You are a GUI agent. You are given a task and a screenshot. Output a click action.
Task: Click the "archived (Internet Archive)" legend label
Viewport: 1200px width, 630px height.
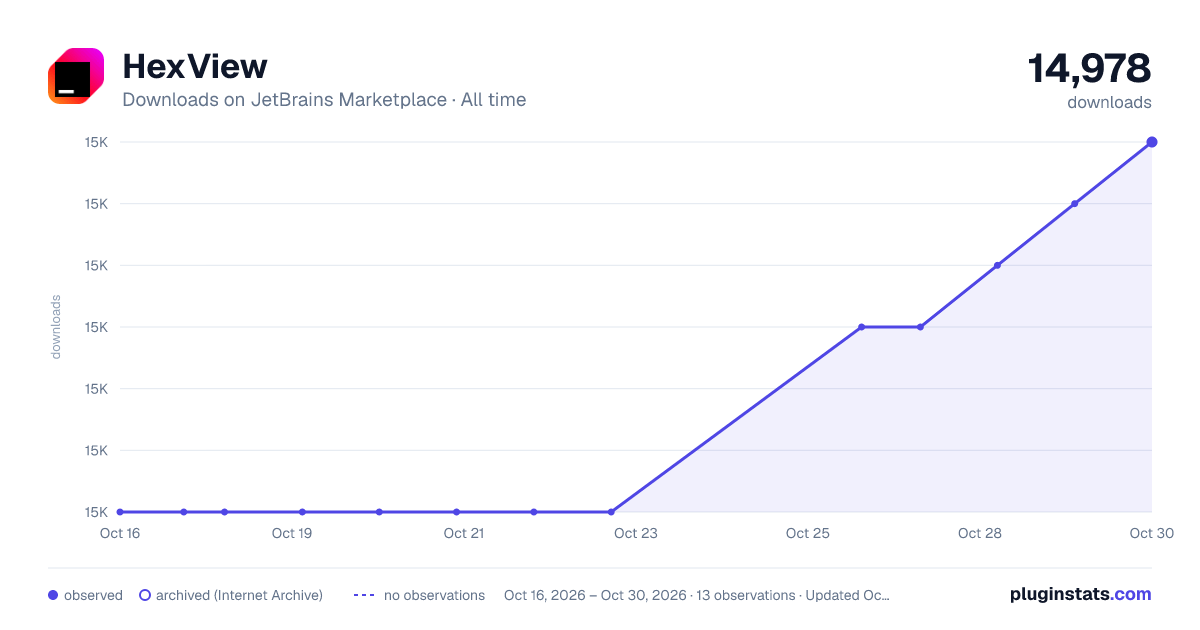pos(239,595)
